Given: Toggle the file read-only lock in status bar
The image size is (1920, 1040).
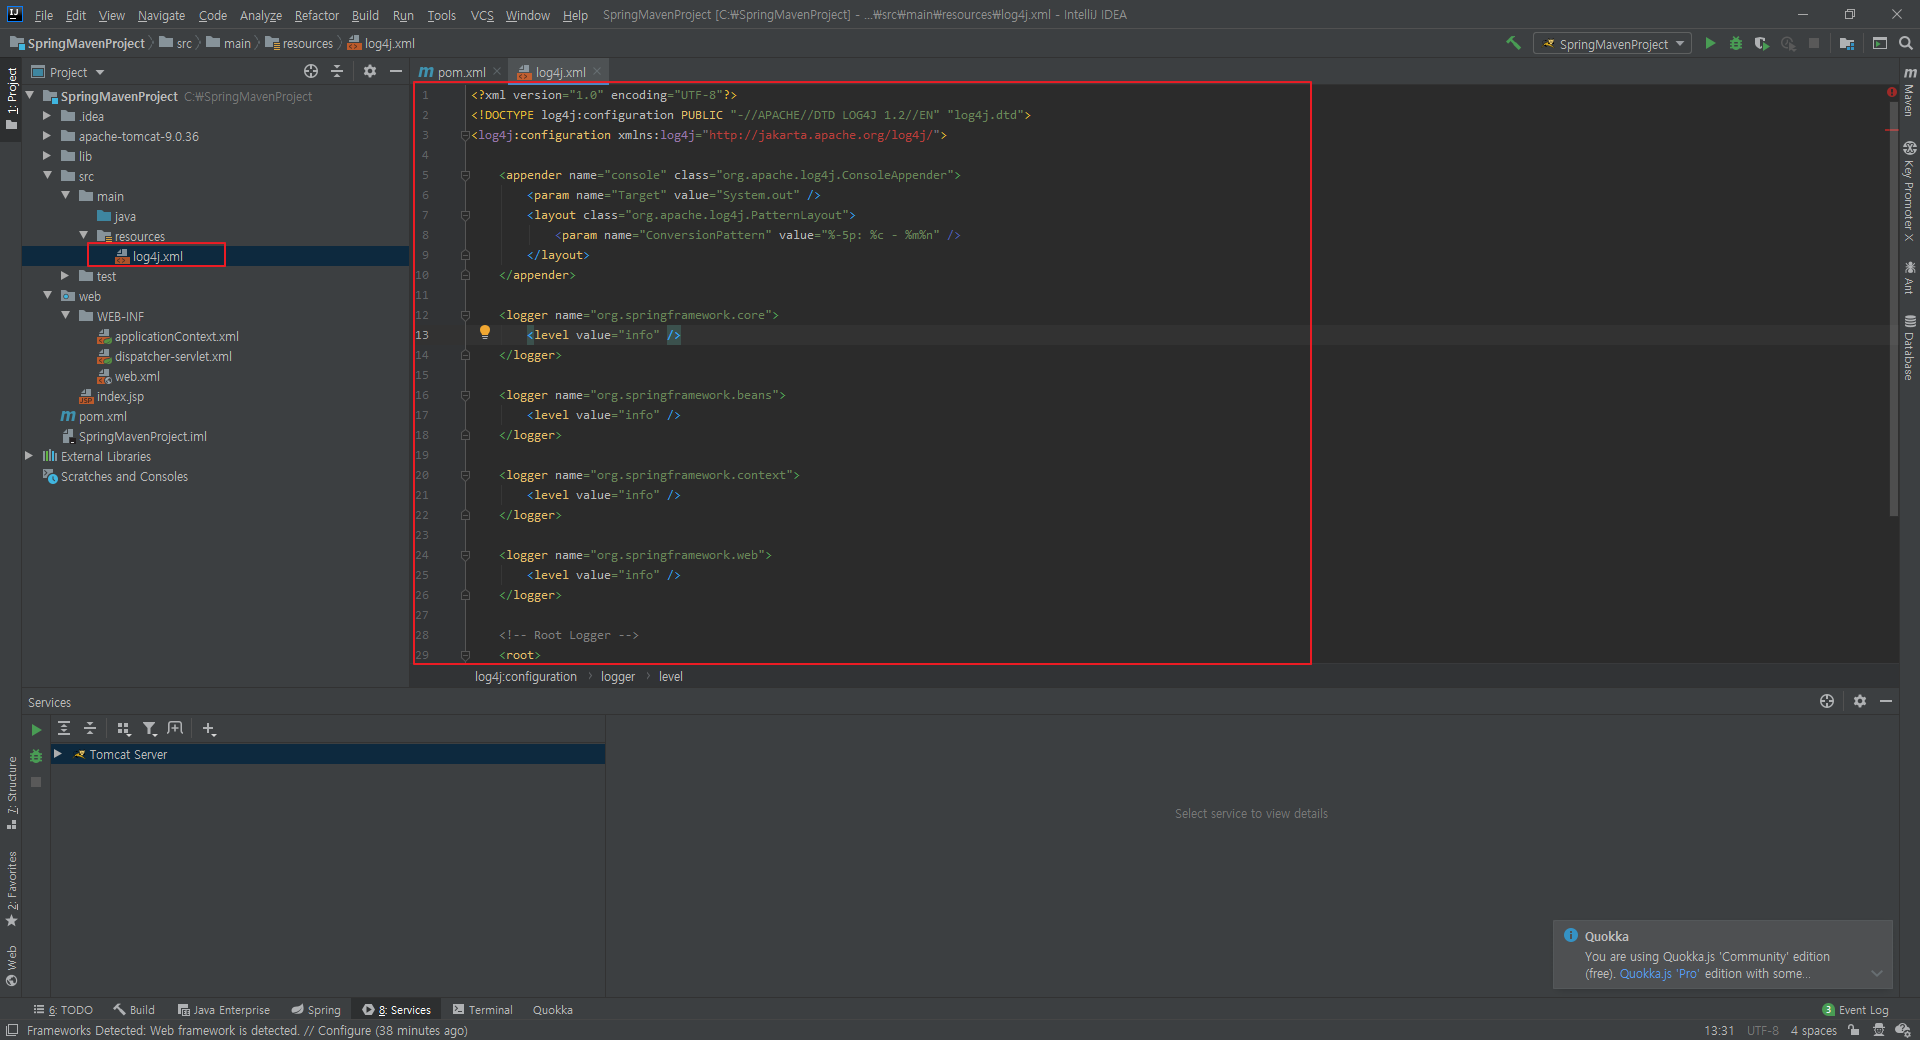Looking at the screenshot, I should pyautogui.click(x=1854, y=1030).
